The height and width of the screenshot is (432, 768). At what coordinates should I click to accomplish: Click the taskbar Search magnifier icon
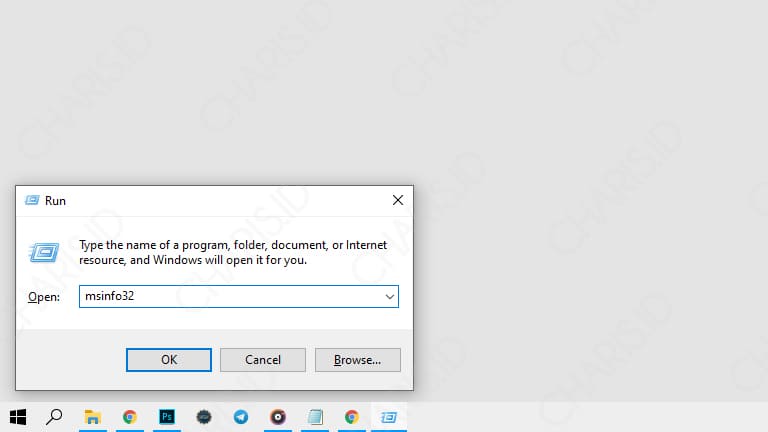(x=55, y=417)
